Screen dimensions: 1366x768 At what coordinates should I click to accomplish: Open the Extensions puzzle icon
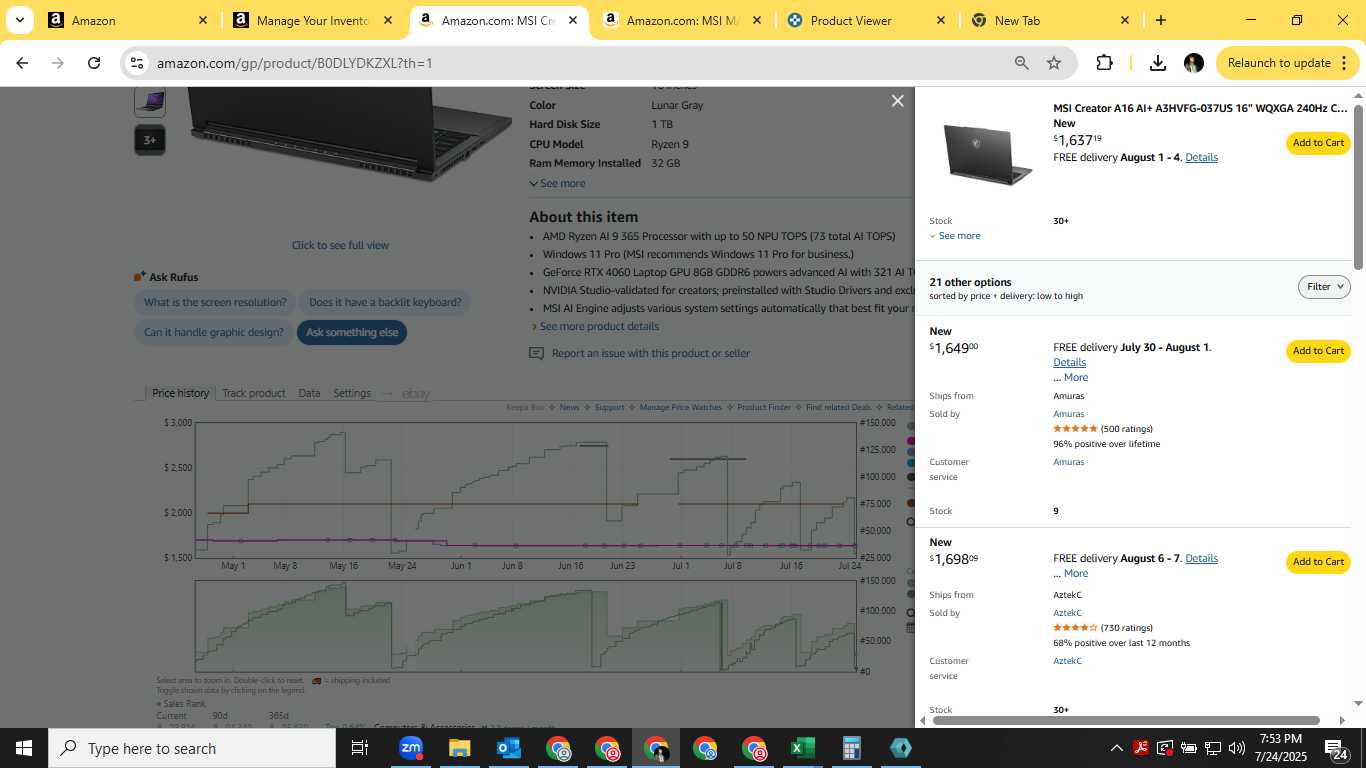(1104, 63)
